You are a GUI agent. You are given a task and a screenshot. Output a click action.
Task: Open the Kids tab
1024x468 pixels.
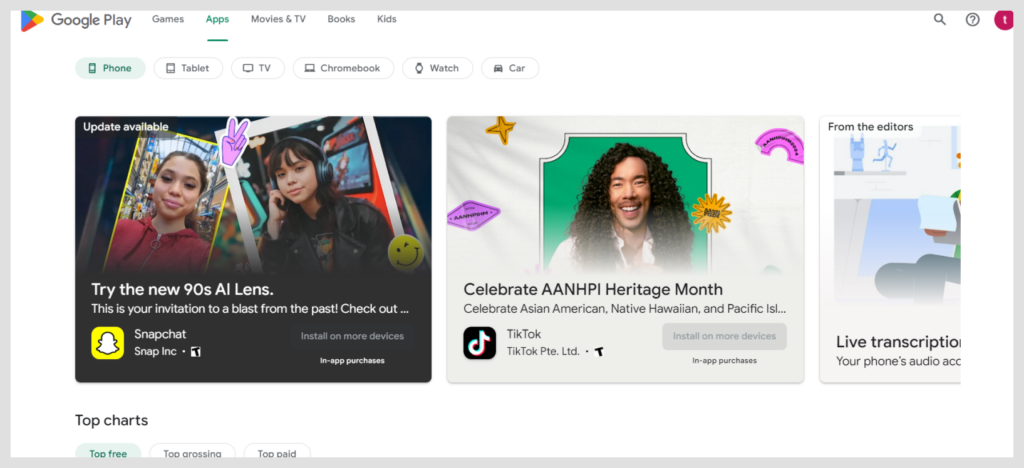(387, 19)
